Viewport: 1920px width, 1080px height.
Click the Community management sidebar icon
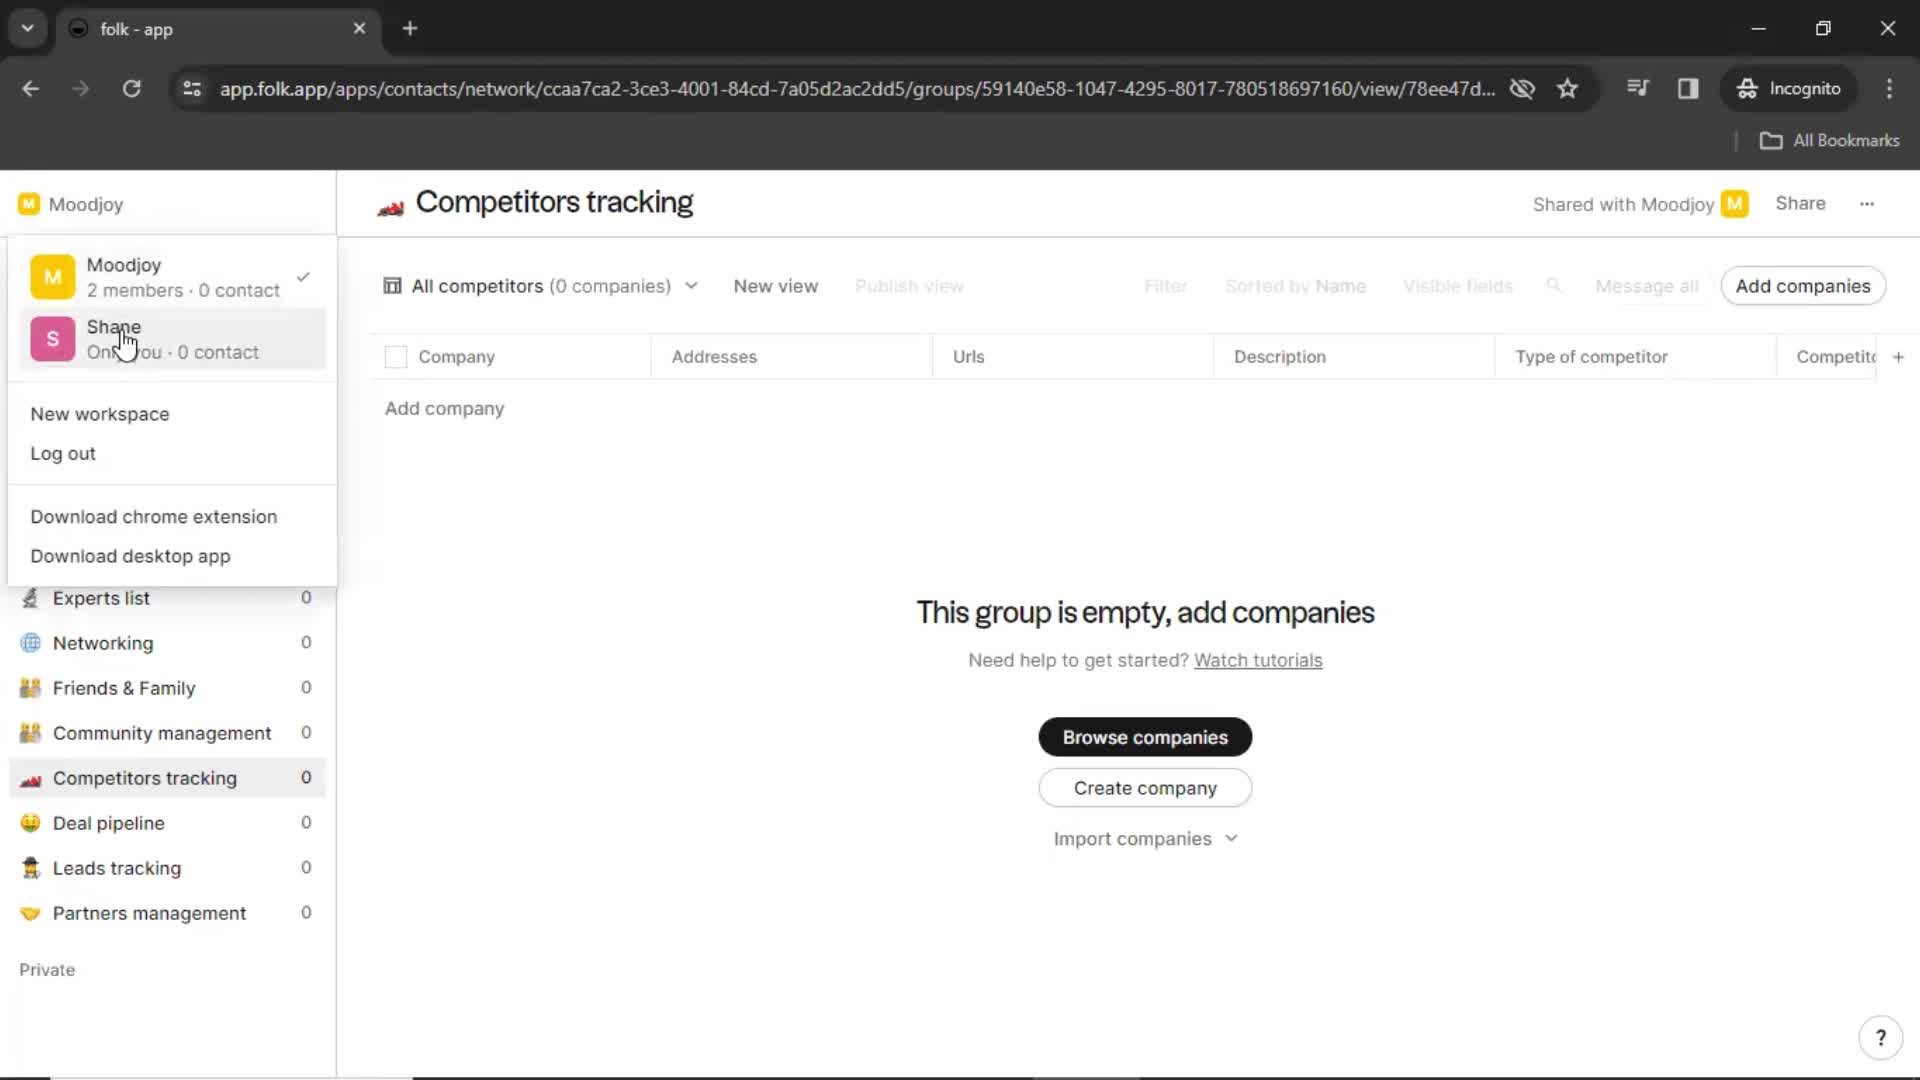(x=29, y=732)
